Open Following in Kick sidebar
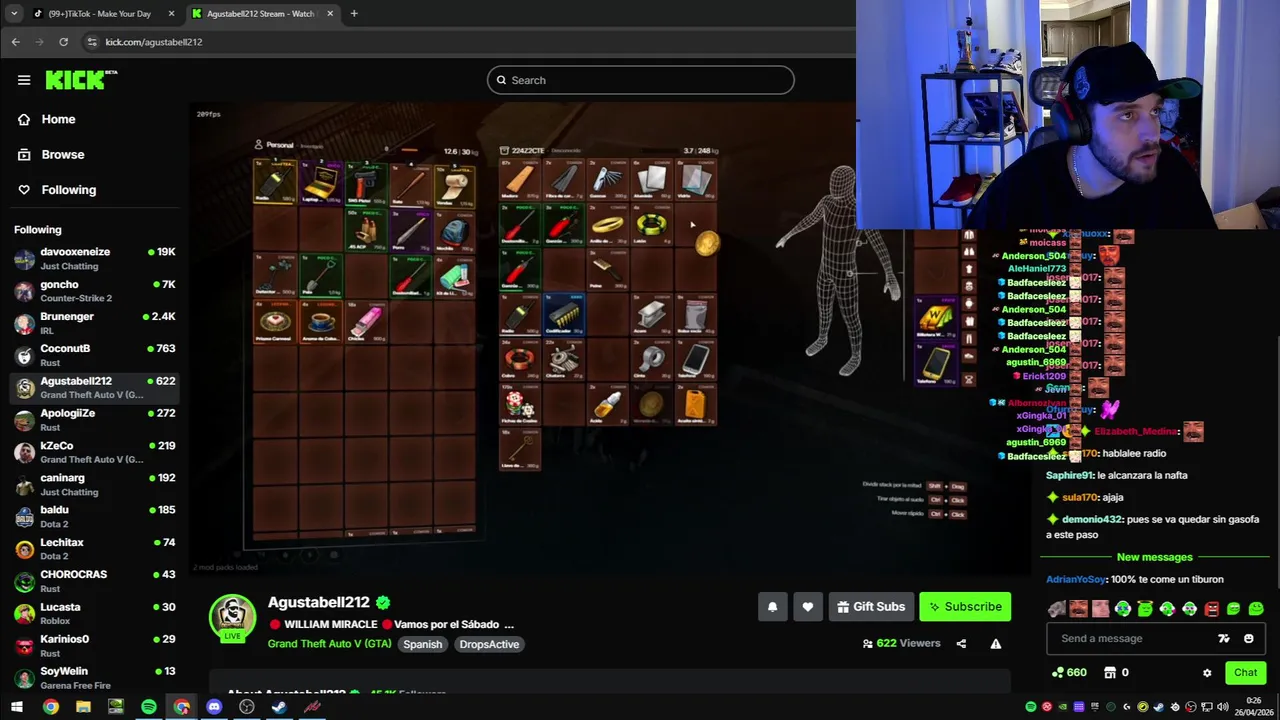 click(69, 190)
